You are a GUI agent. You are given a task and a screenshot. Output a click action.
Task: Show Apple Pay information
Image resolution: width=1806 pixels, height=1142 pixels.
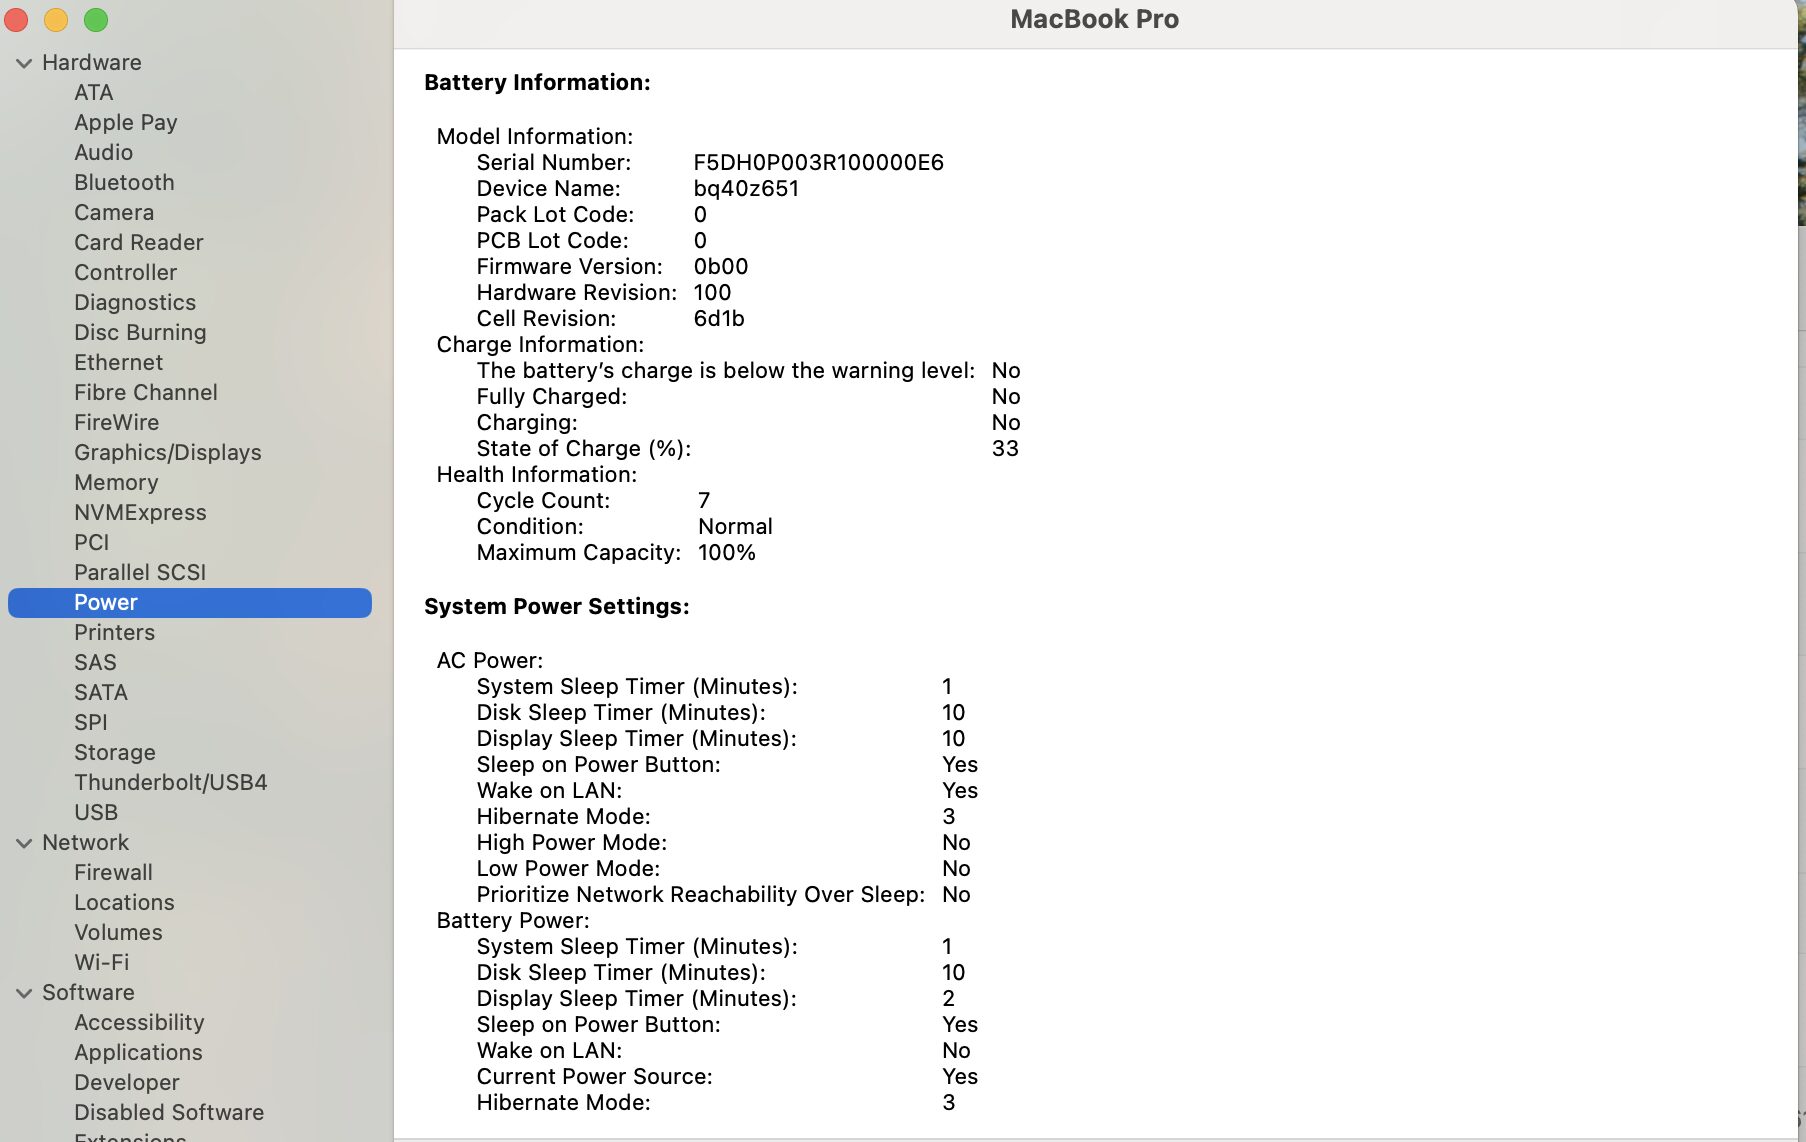point(126,122)
